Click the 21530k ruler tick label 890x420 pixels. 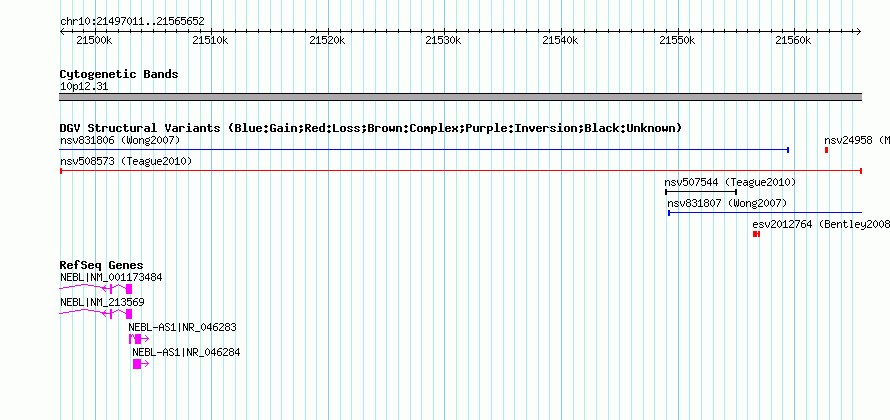tap(444, 40)
